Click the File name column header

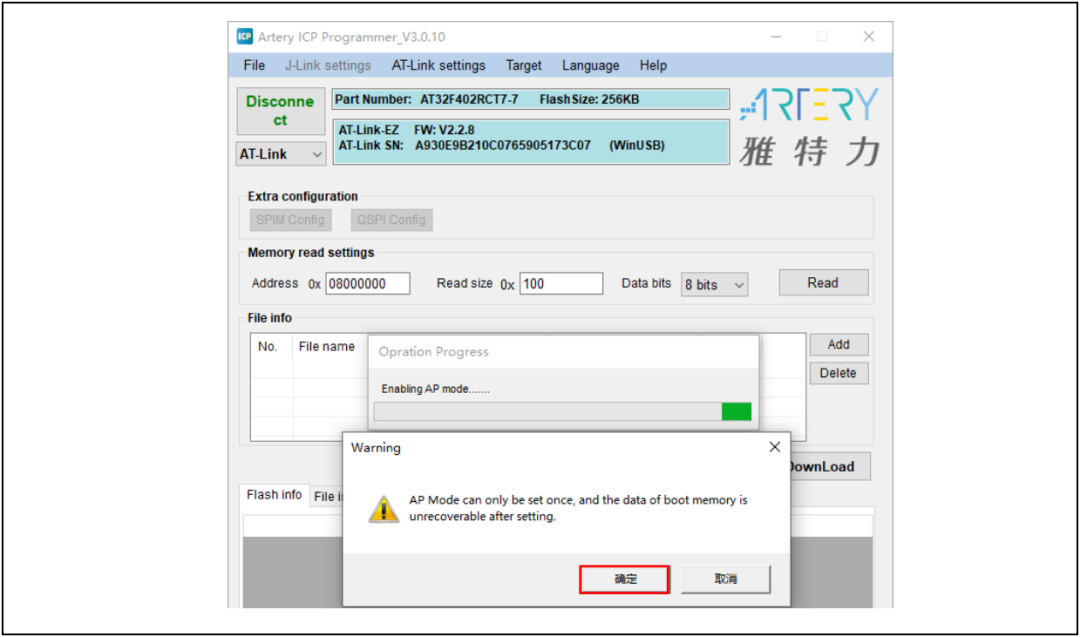pyautogui.click(x=326, y=346)
